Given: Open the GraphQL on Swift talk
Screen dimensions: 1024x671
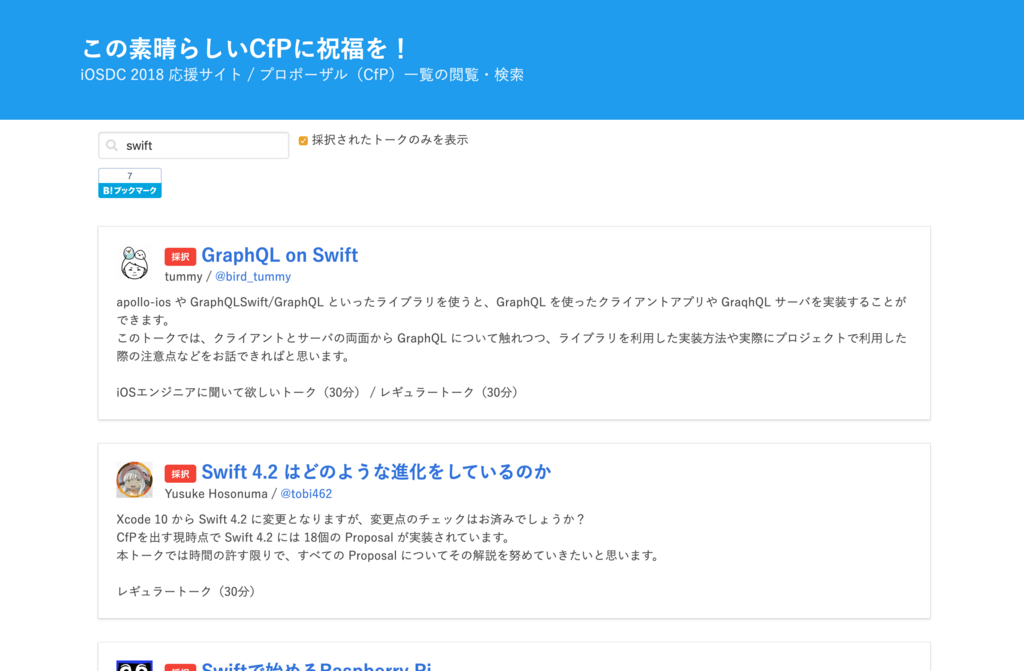Looking at the screenshot, I should click(x=280, y=255).
